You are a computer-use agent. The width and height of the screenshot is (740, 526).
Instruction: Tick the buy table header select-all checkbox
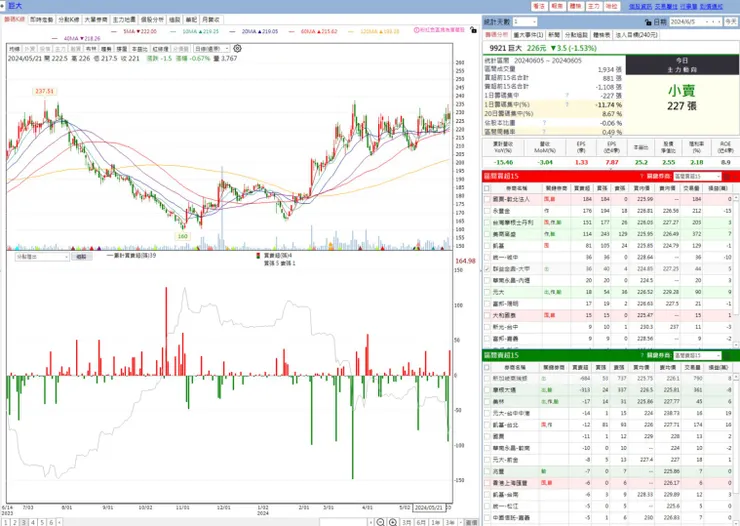(487, 188)
